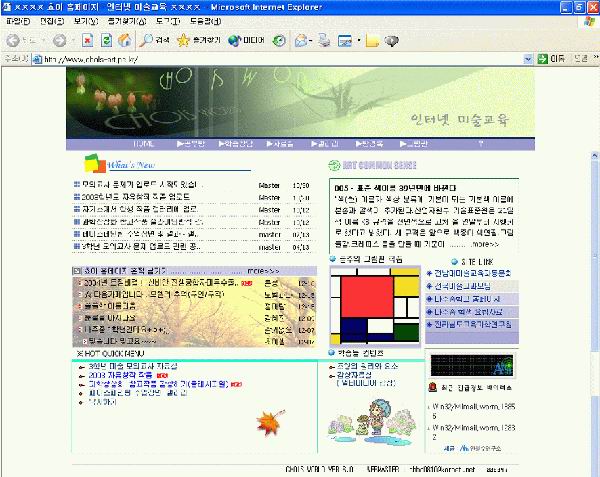Screen dimensions: 600x477
Task: Open the Help (H) menu
Action: click(205, 21)
